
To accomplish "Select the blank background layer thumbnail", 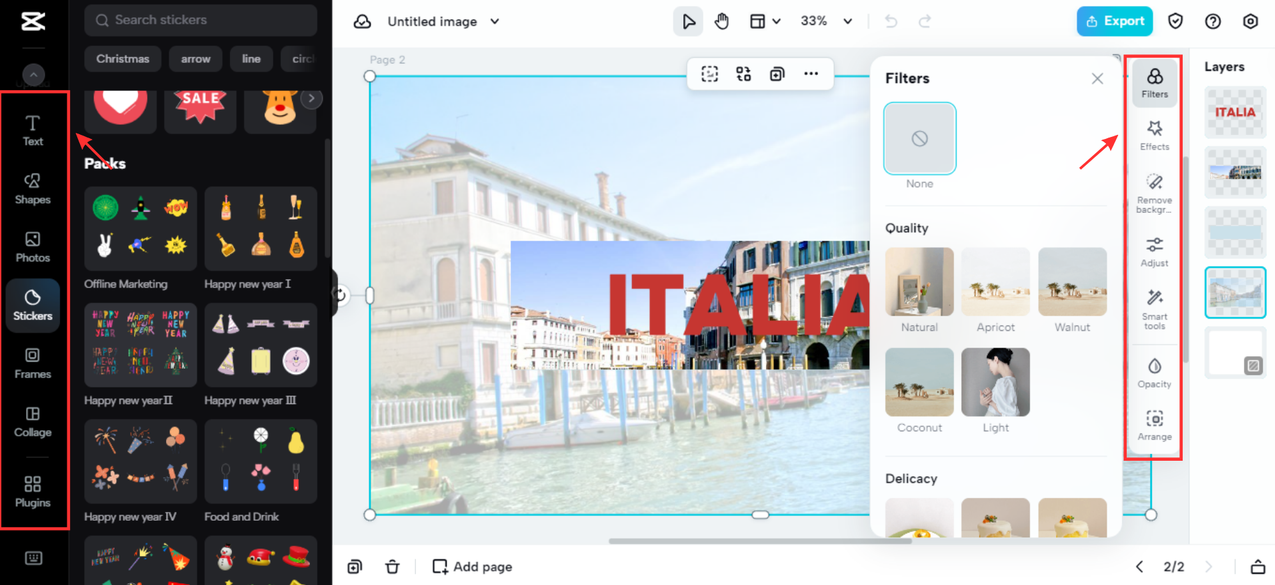I will tap(1235, 353).
